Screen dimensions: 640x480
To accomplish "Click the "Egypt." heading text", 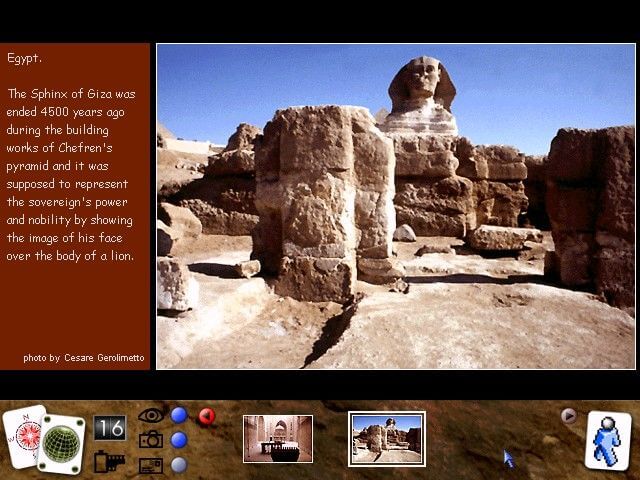I will (x=24, y=58).
